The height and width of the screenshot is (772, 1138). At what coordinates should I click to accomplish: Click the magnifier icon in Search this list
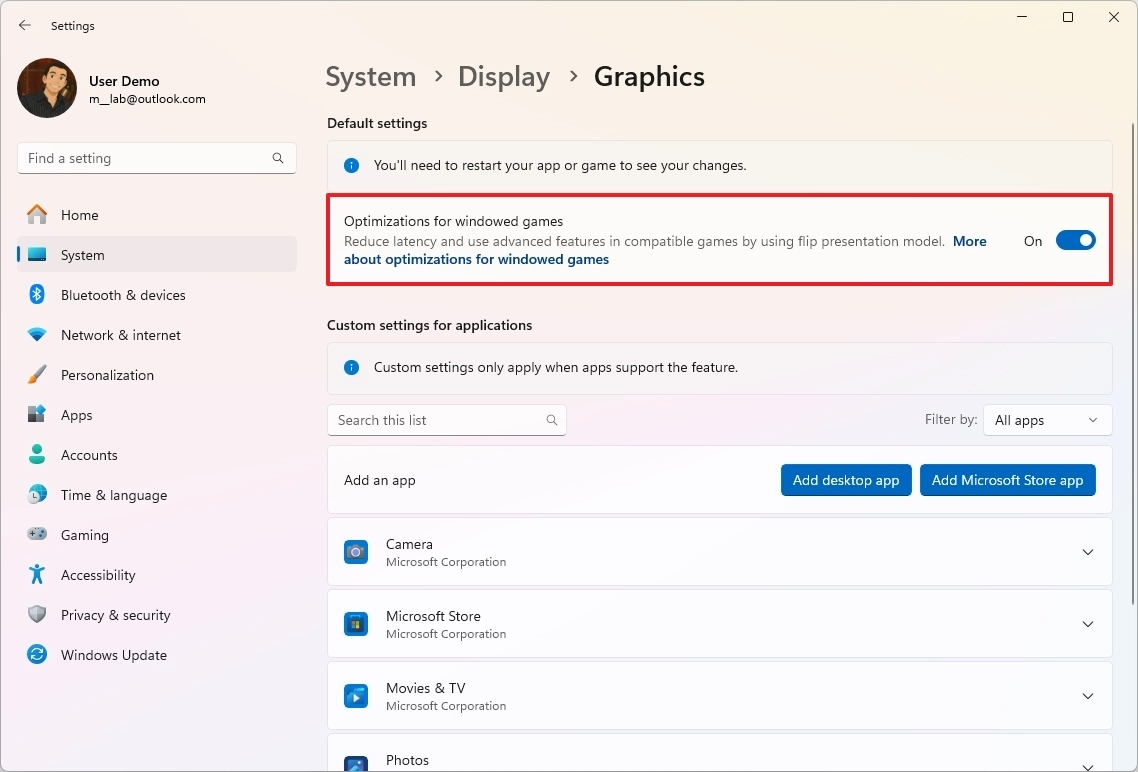click(552, 420)
